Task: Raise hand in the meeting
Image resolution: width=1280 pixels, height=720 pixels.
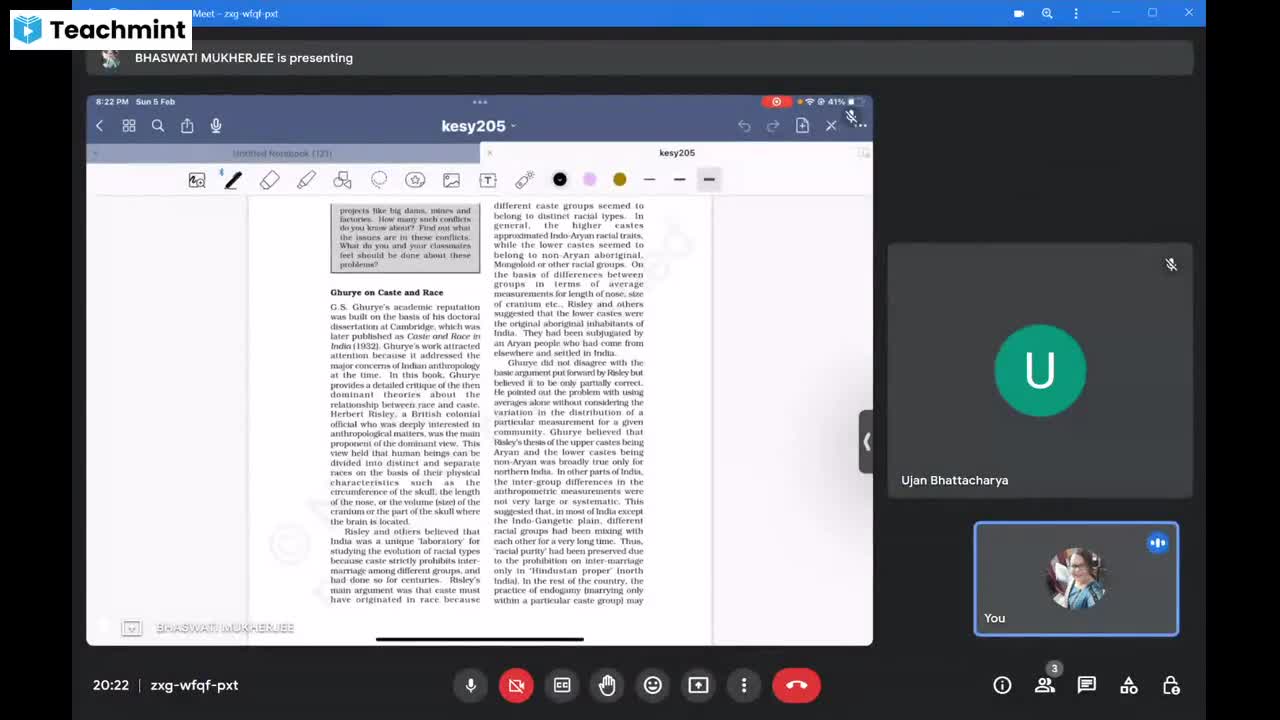Action: [x=607, y=685]
